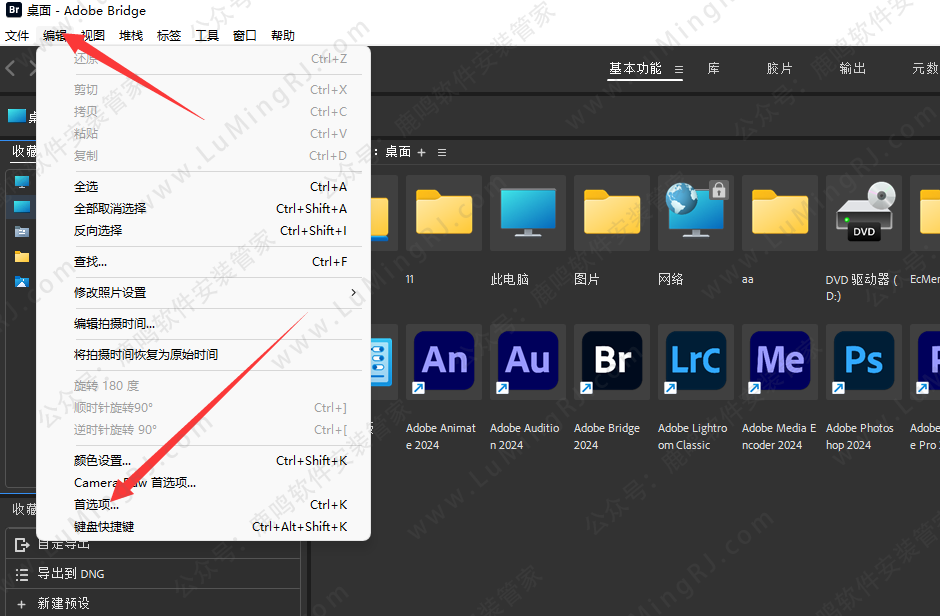
Task: Choose 全选 in the Edit menu
Action: click(86, 187)
